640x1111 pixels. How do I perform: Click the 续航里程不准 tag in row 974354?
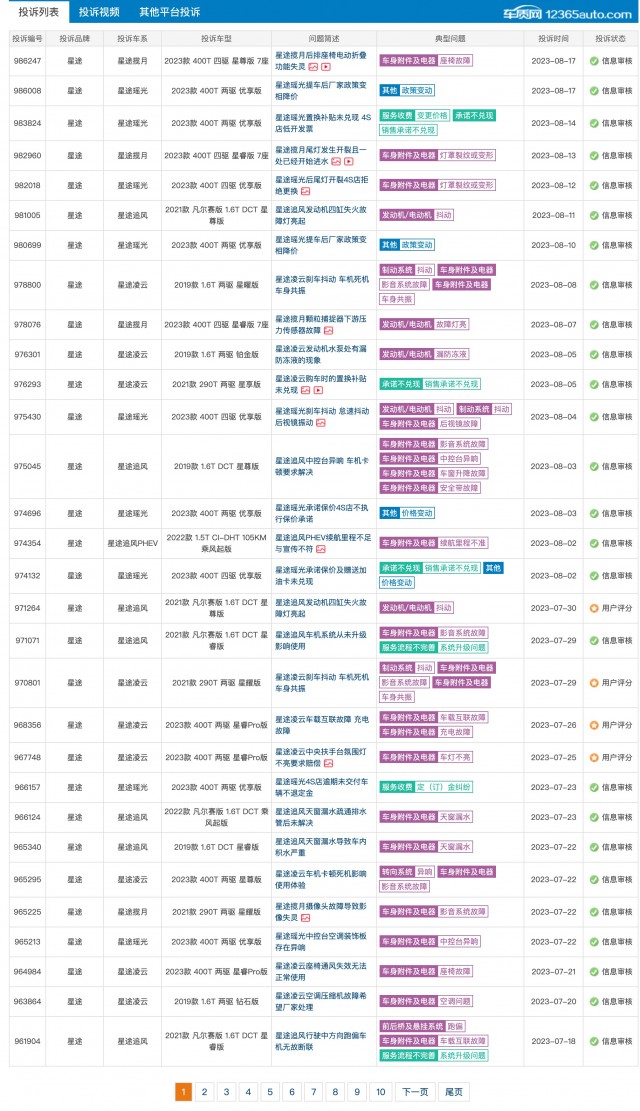click(463, 543)
